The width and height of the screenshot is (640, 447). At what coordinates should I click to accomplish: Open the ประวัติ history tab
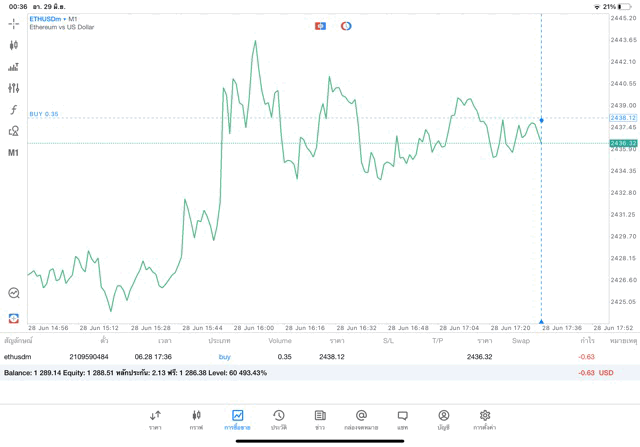pyautogui.click(x=278, y=419)
